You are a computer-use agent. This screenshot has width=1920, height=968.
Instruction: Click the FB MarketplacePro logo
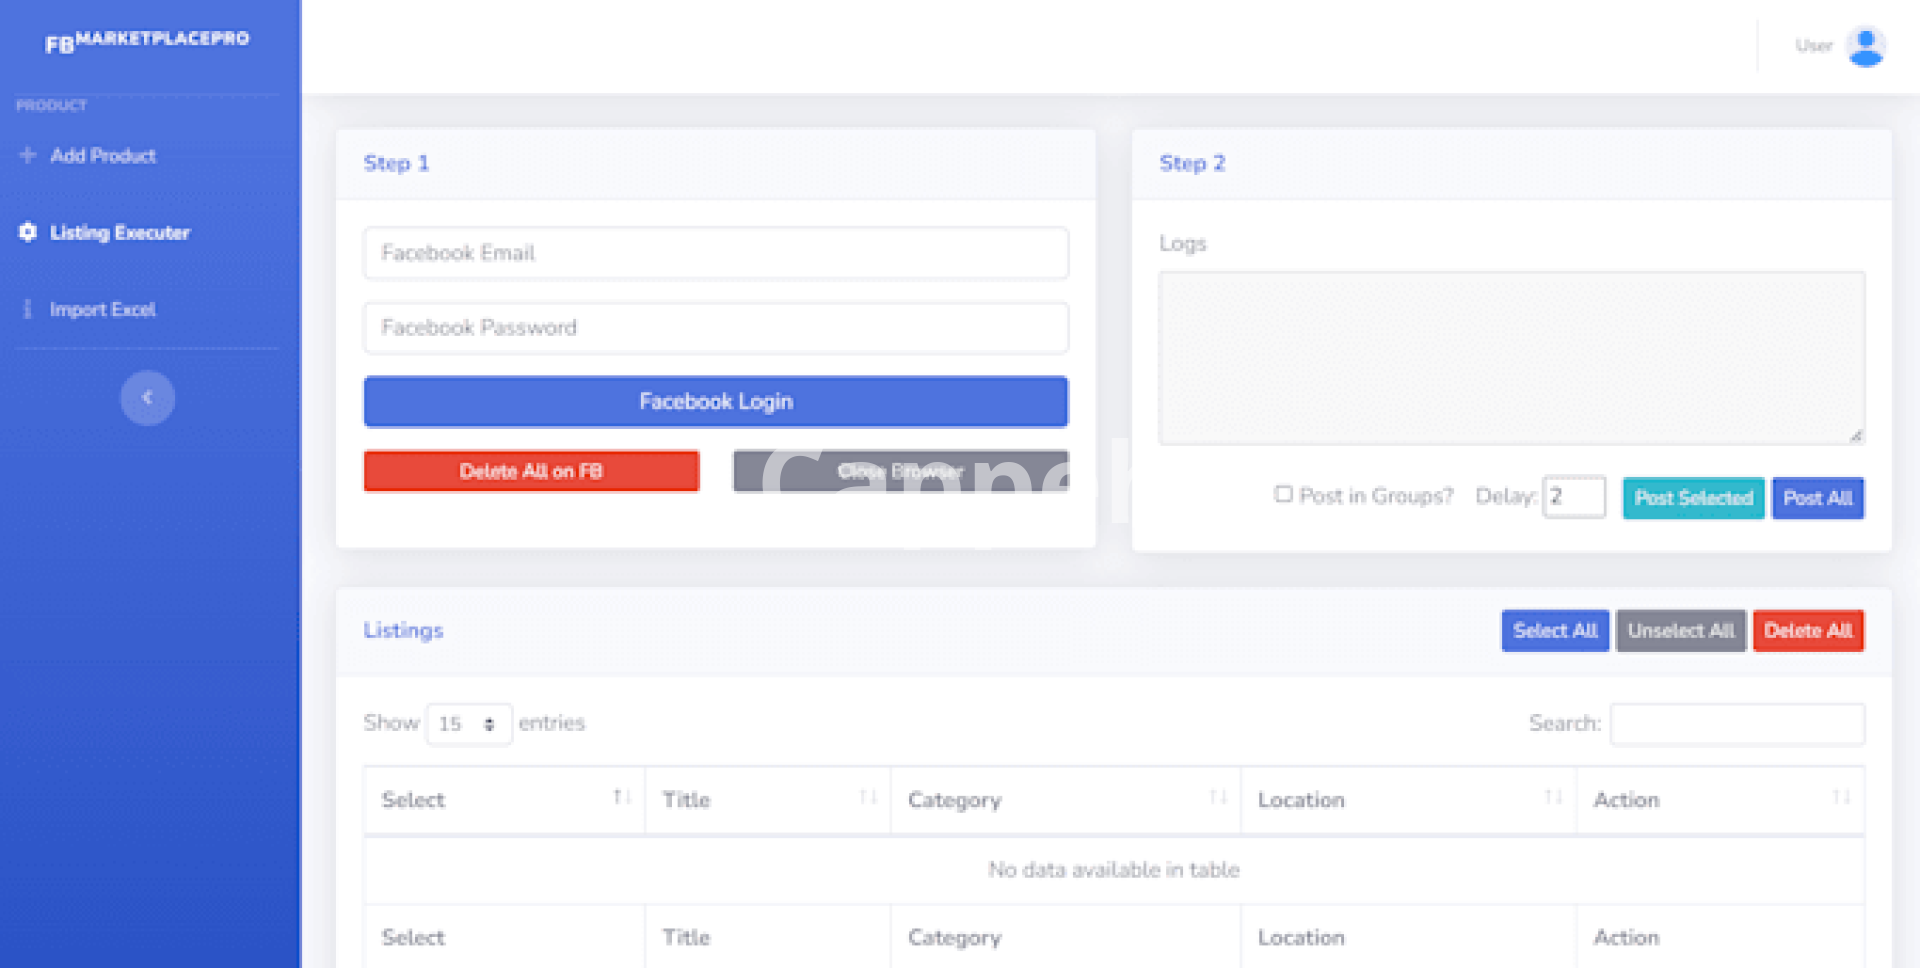click(x=147, y=41)
